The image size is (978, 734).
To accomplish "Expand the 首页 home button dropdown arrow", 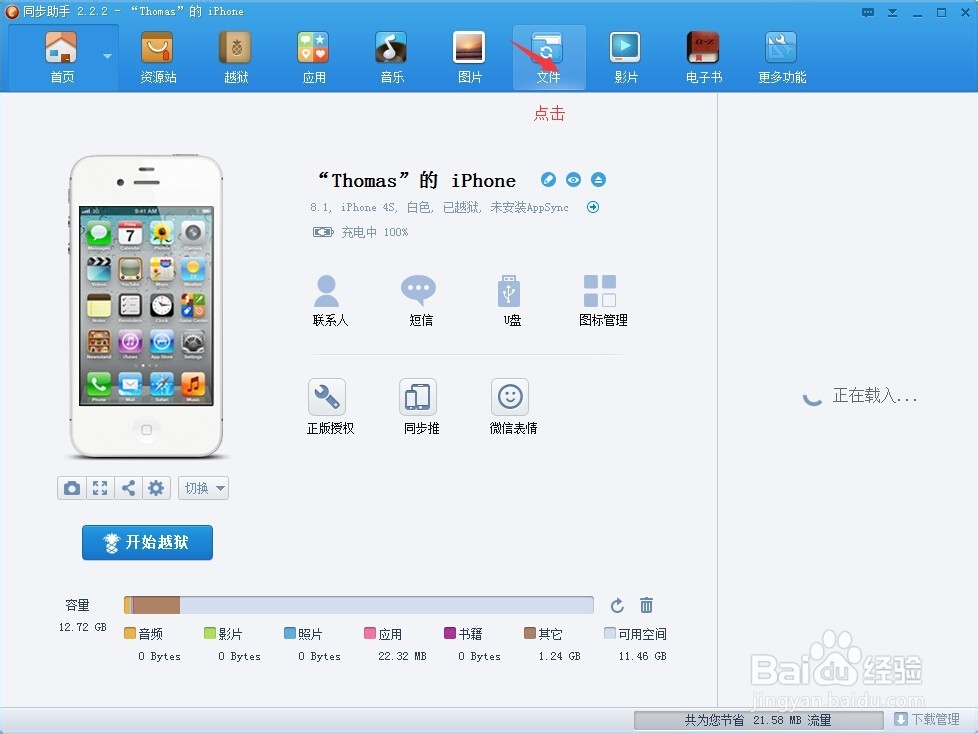I will pos(109,57).
